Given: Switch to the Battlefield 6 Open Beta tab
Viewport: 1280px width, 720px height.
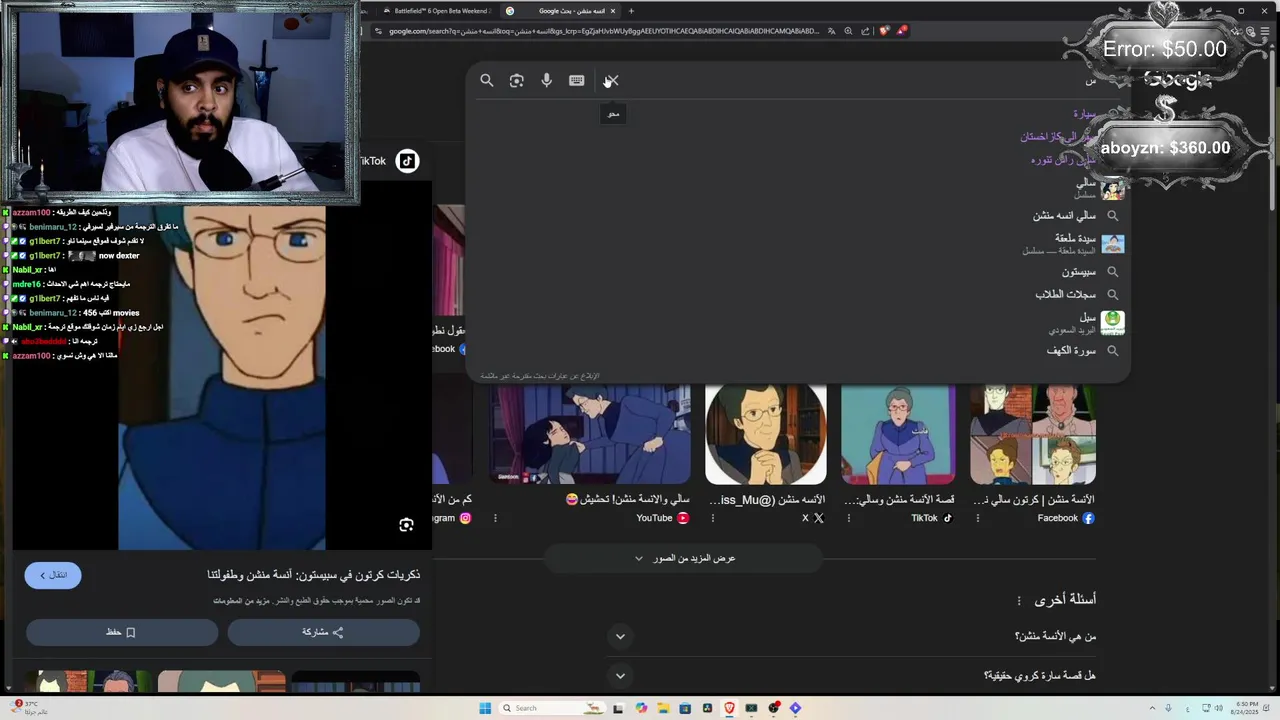Looking at the screenshot, I should [x=439, y=11].
